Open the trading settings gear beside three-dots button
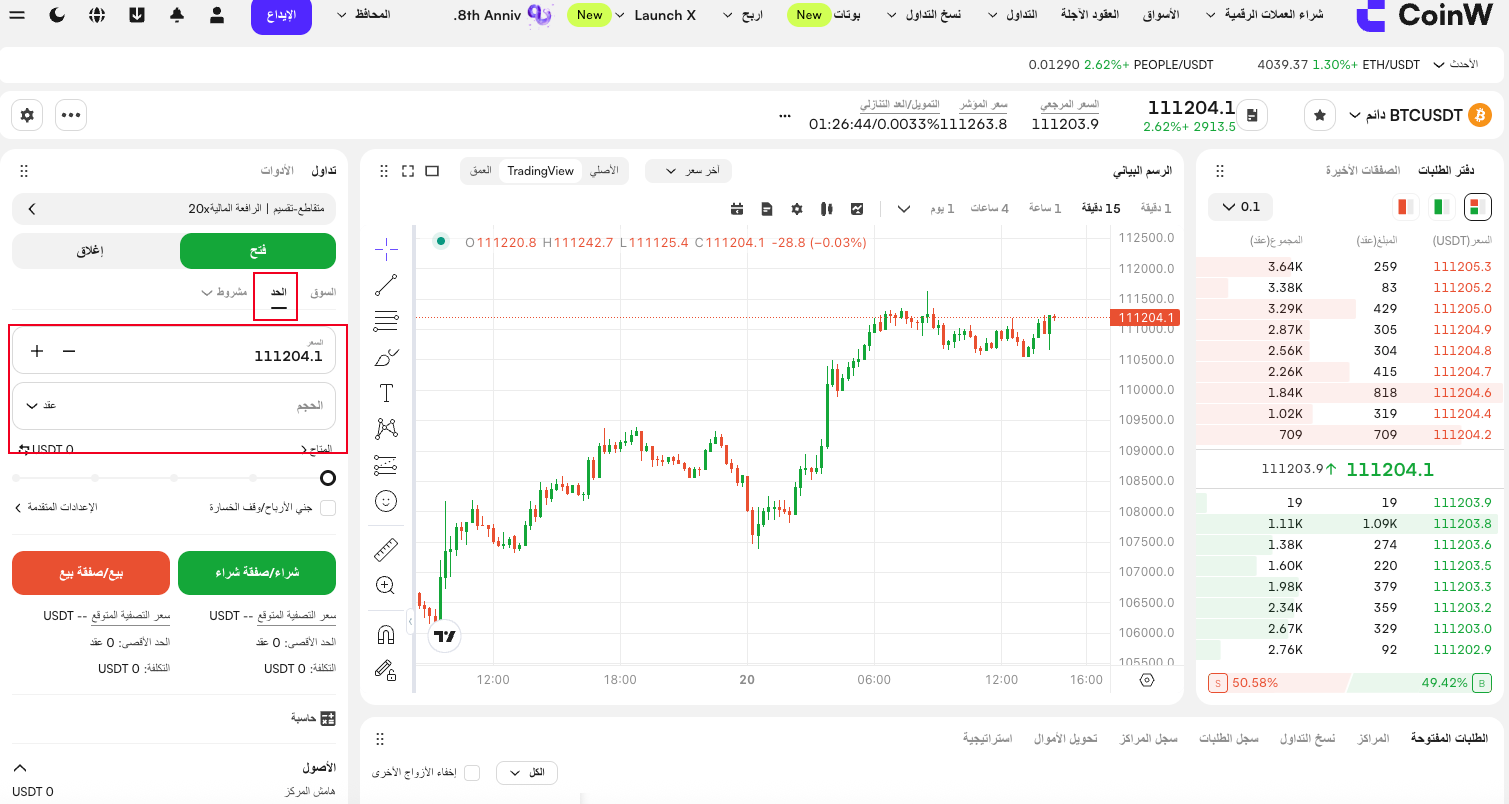The image size is (1509, 804). (27, 115)
